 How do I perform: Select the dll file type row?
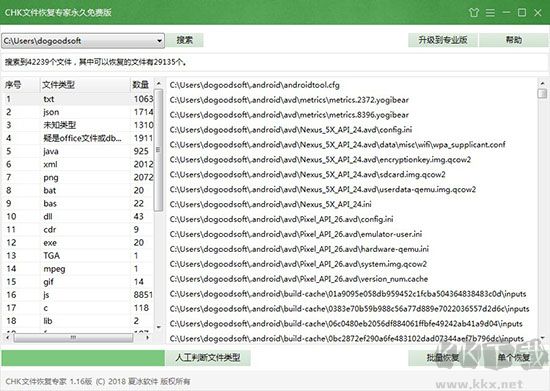tap(78, 216)
